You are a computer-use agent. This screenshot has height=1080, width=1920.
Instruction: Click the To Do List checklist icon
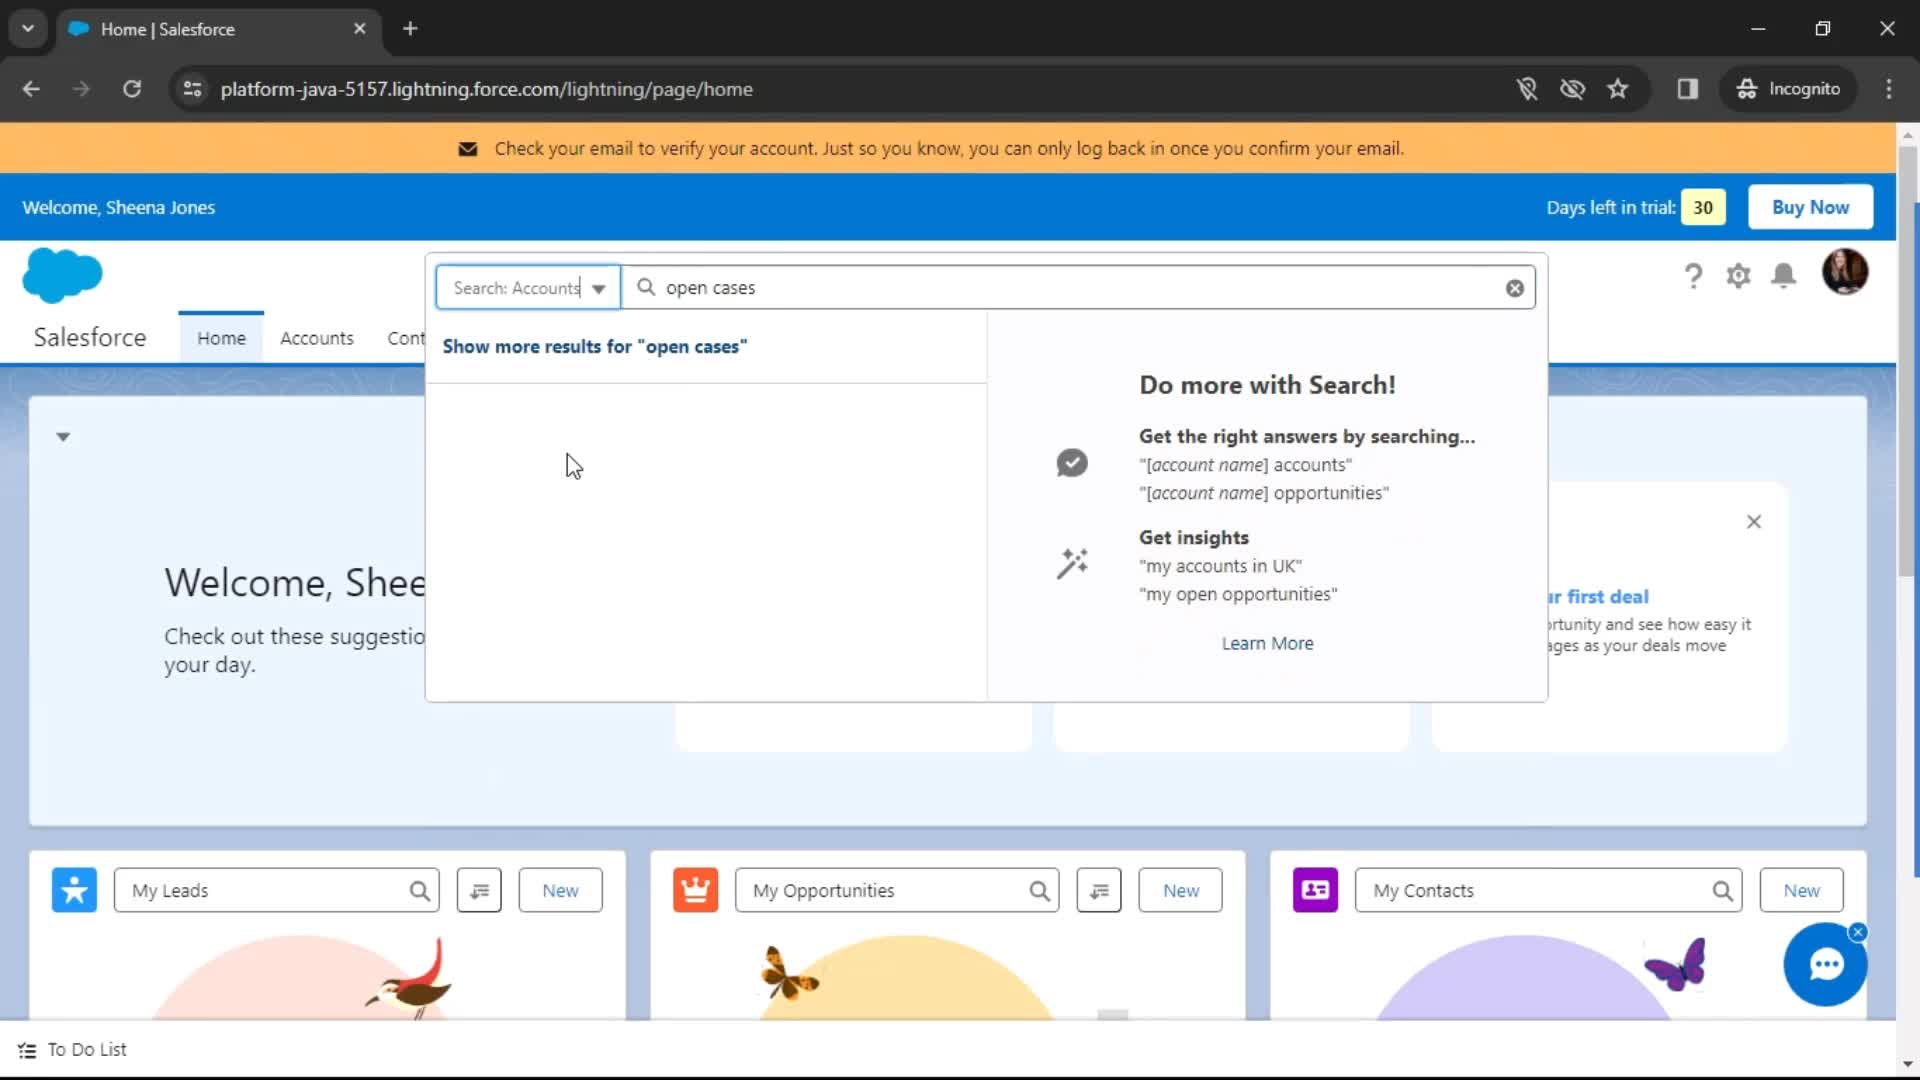(x=27, y=1050)
